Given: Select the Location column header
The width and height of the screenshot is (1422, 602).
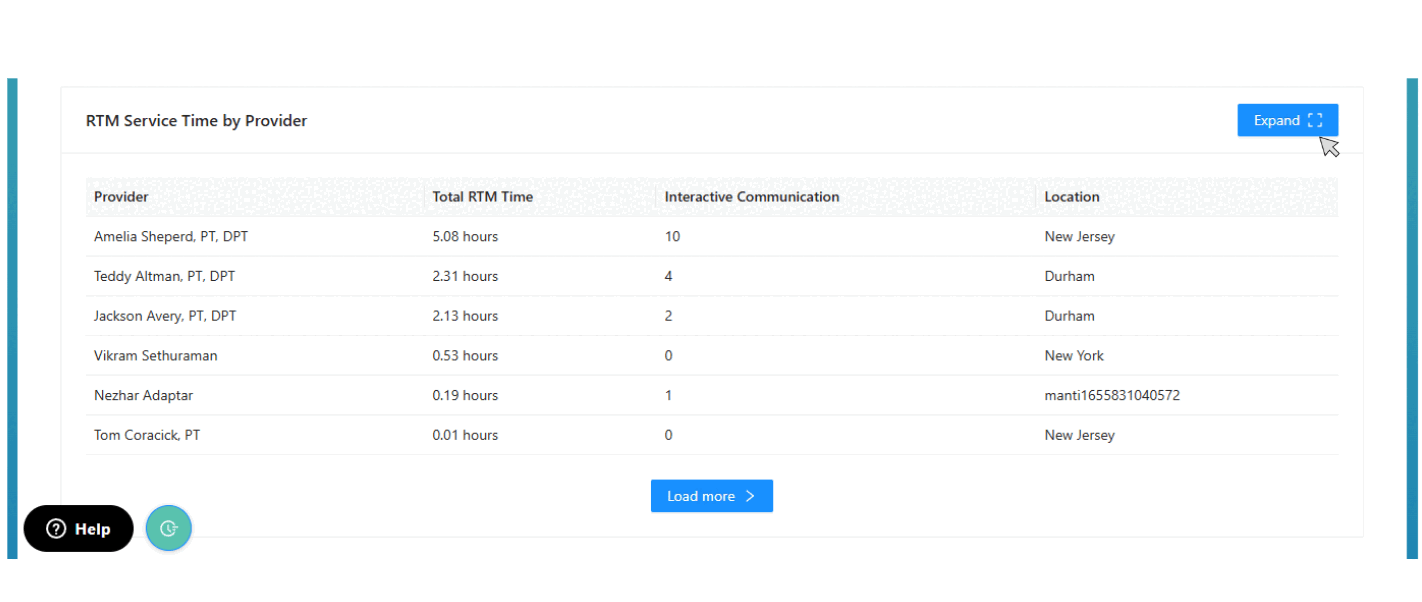Looking at the screenshot, I should tap(1071, 197).
